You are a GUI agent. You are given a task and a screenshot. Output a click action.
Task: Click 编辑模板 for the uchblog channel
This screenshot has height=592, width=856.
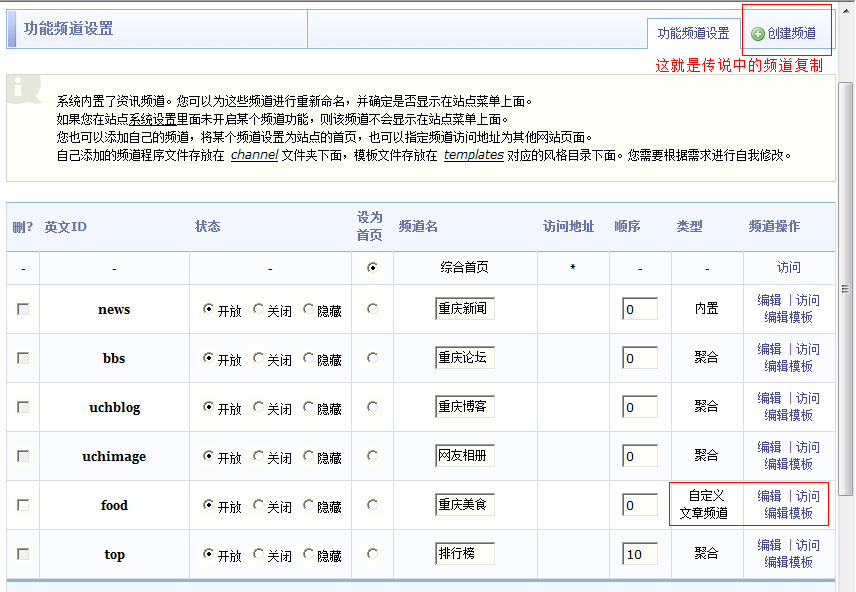click(788, 416)
